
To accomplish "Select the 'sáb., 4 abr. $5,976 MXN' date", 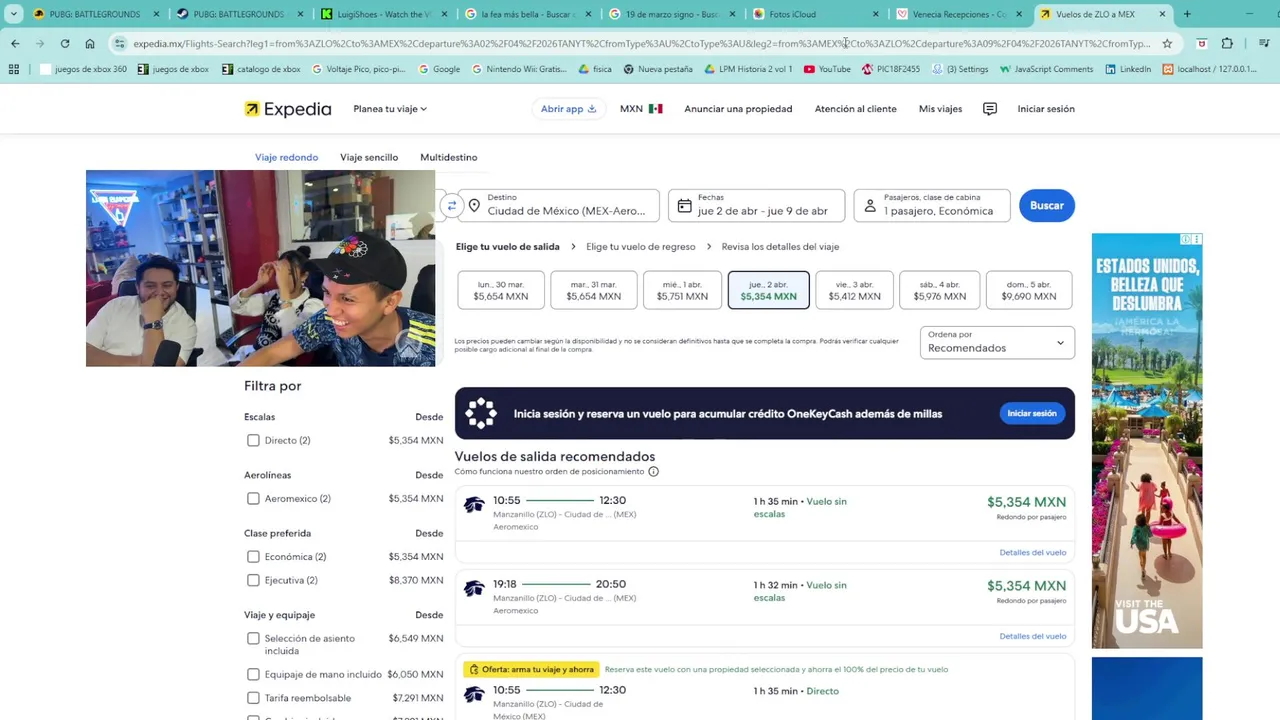I will (939, 290).
